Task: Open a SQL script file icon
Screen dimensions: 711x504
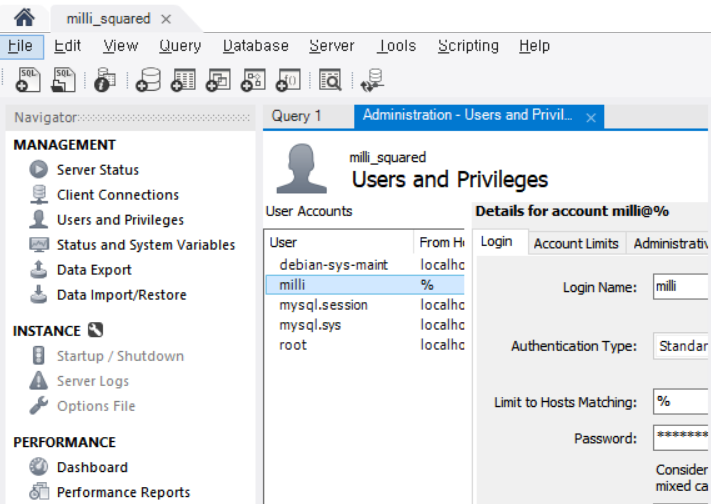Action: coord(63,80)
